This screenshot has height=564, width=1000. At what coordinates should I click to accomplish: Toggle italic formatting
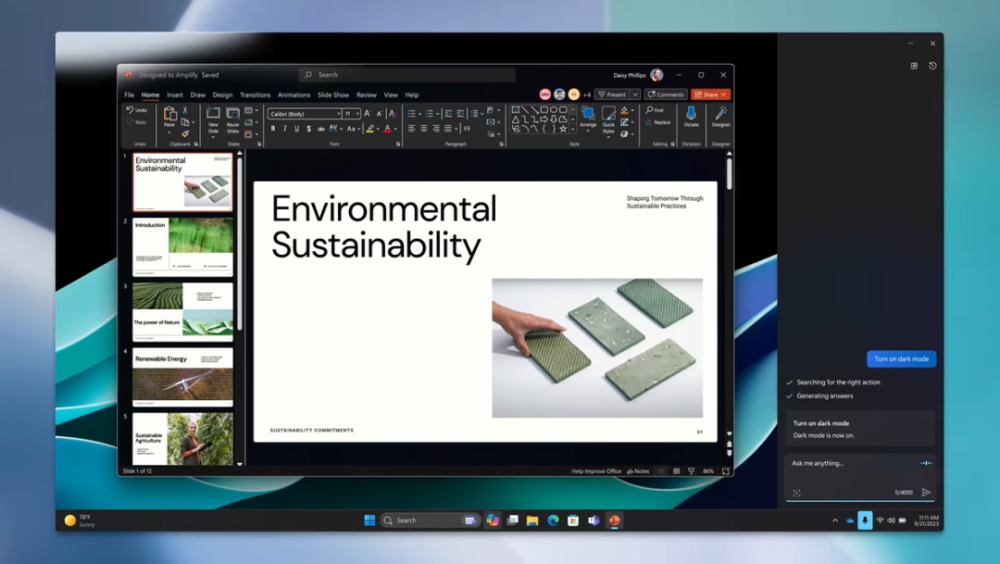tap(284, 129)
